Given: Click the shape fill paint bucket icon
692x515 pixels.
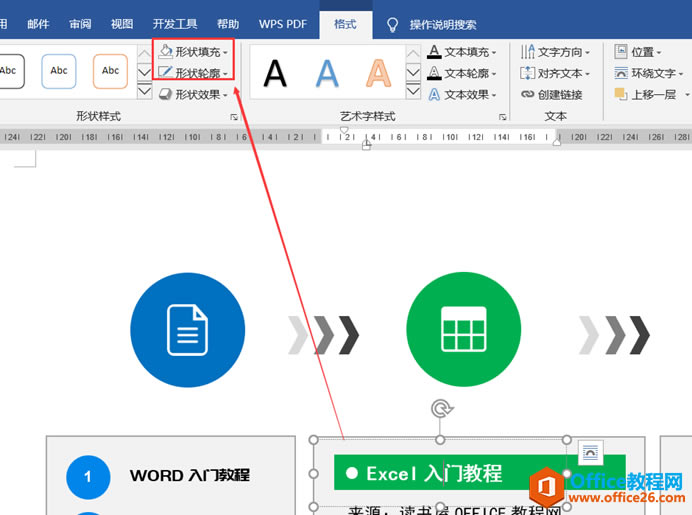Looking at the screenshot, I should (165, 52).
